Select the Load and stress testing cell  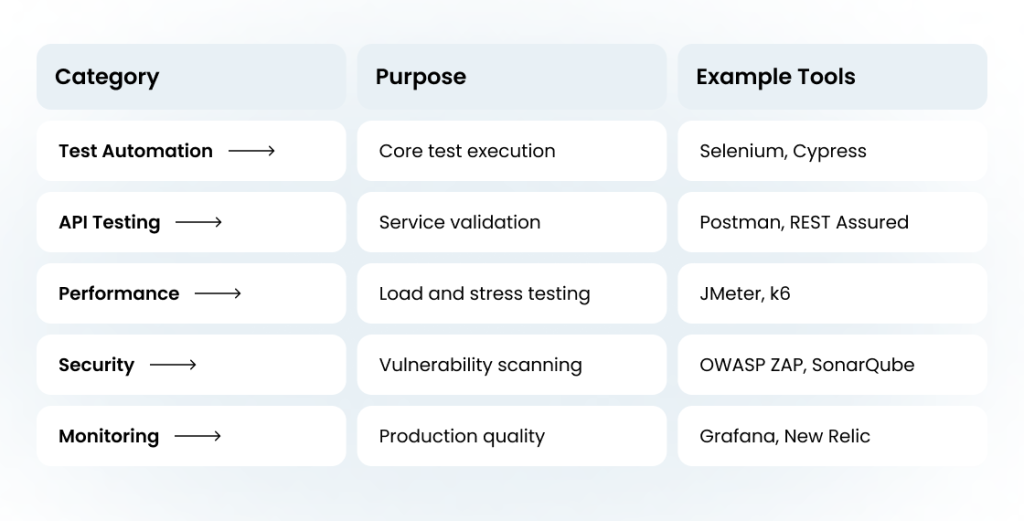[511, 294]
